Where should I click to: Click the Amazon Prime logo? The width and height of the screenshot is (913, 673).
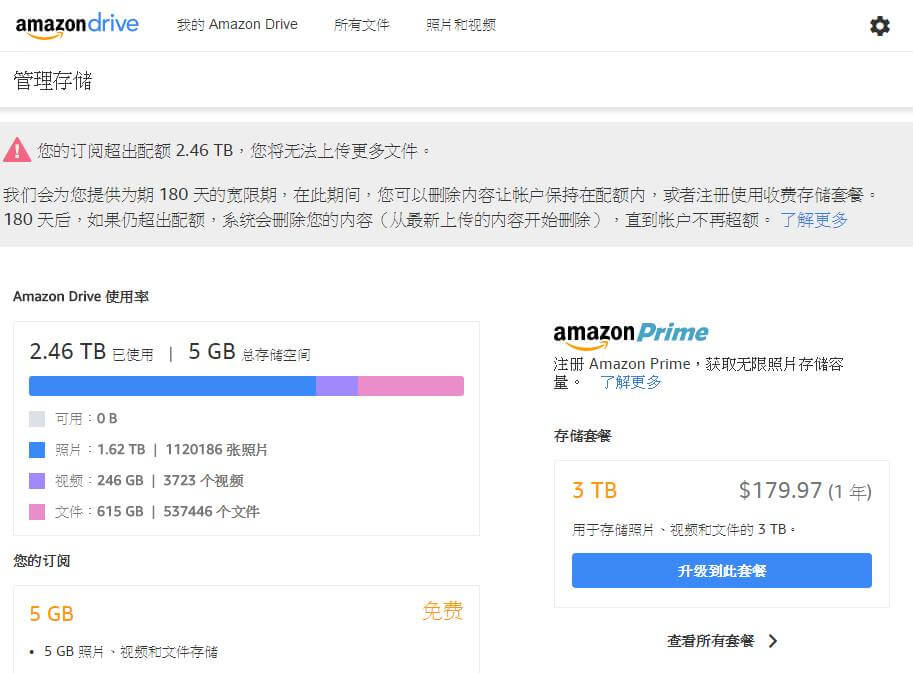click(x=630, y=334)
